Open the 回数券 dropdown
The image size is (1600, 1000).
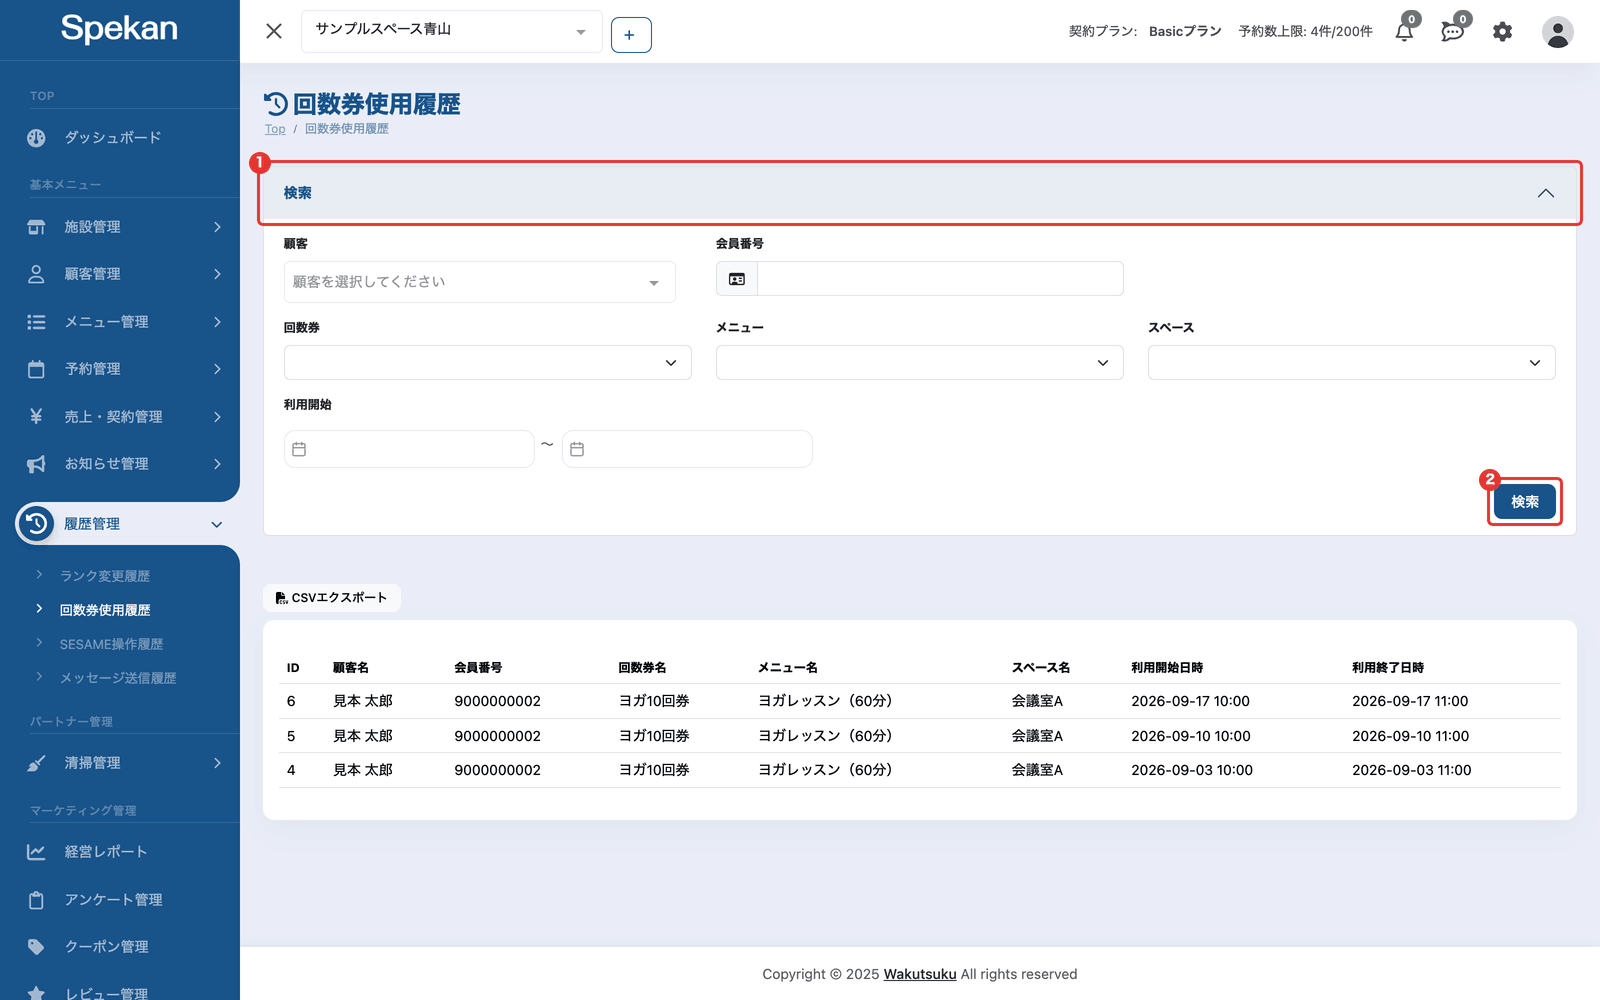coord(488,363)
